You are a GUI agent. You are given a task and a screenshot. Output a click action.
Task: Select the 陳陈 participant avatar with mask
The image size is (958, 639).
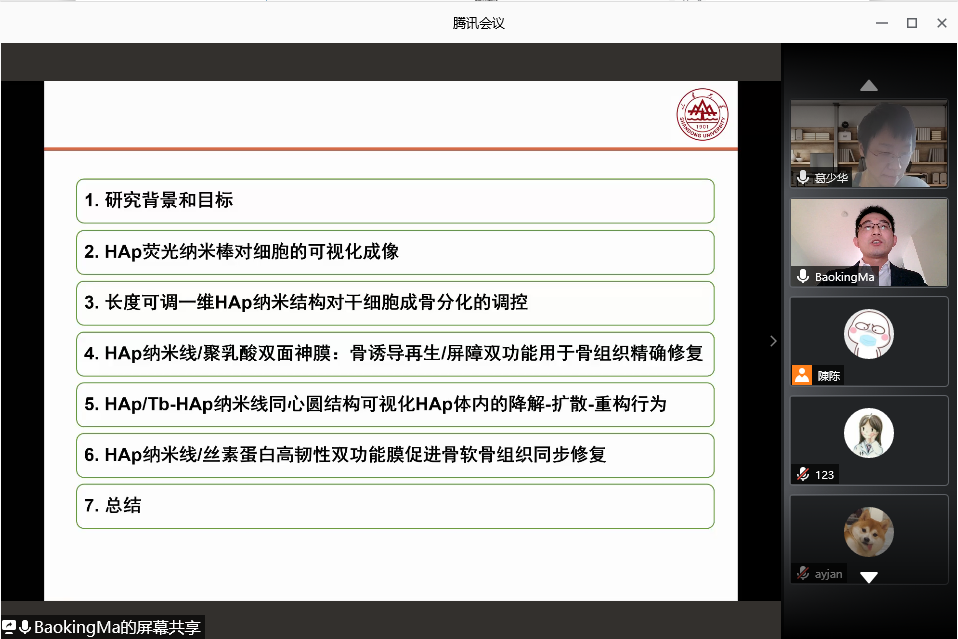pyautogui.click(x=869, y=334)
